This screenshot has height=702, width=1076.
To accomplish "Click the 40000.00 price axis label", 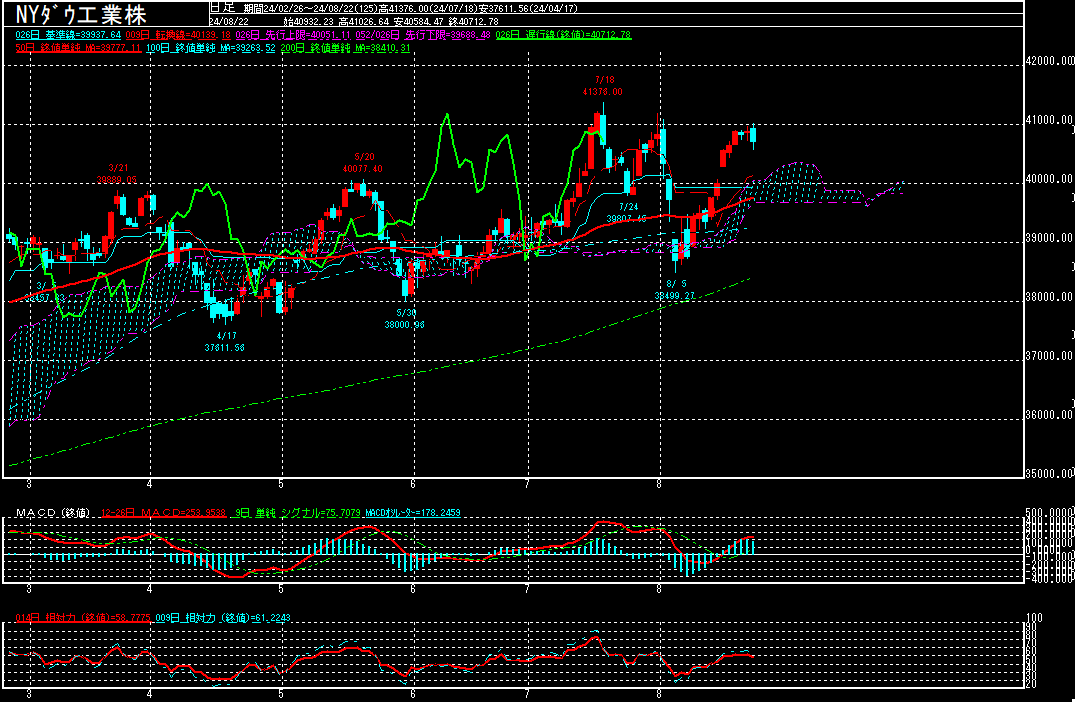I will click(x=1049, y=179).
